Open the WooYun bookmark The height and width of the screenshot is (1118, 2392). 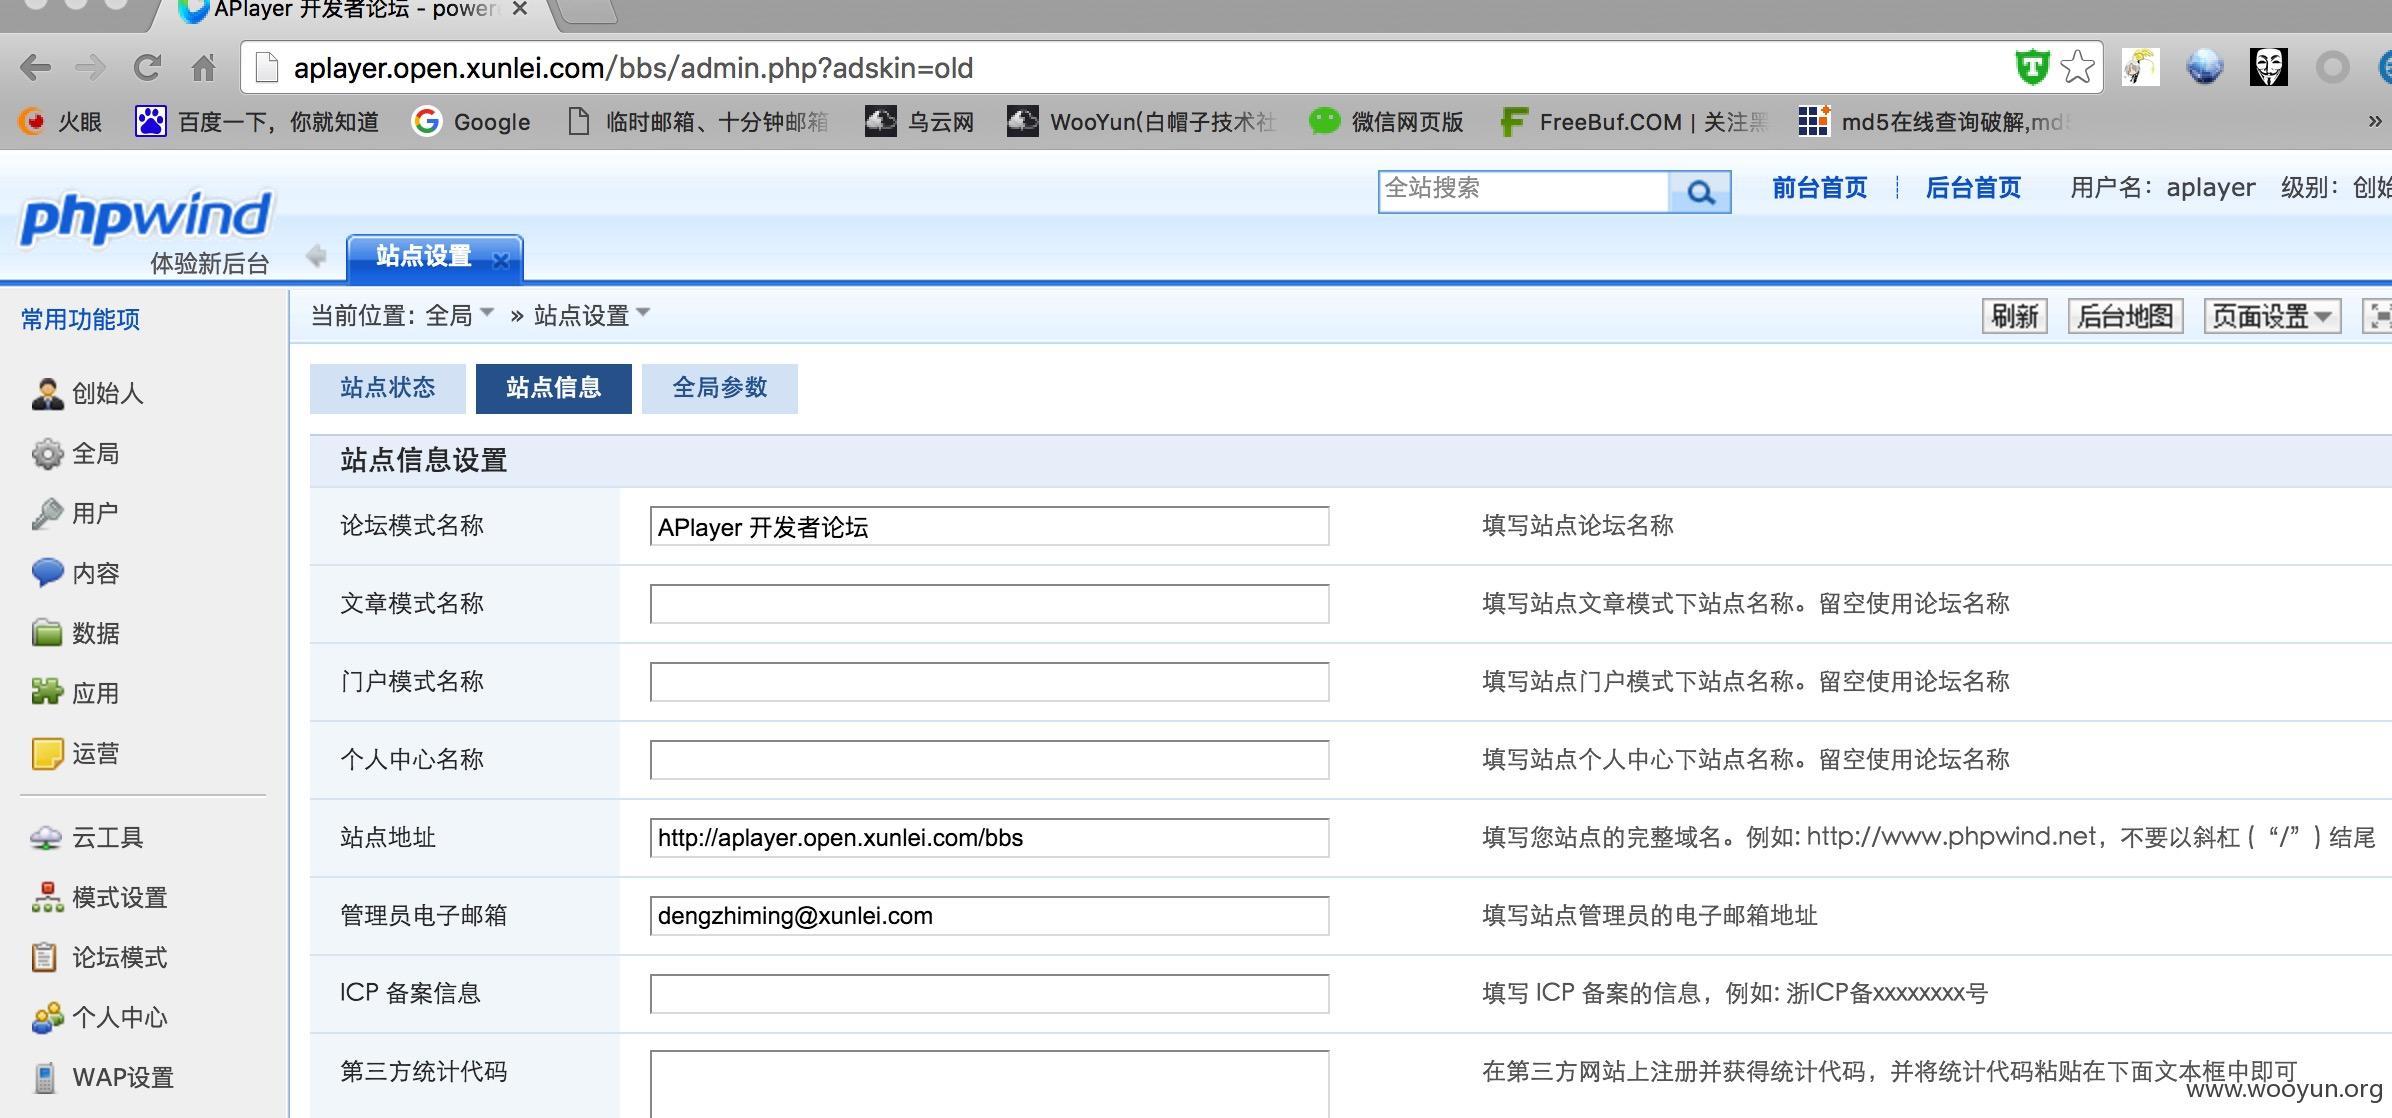click(x=1141, y=122)
